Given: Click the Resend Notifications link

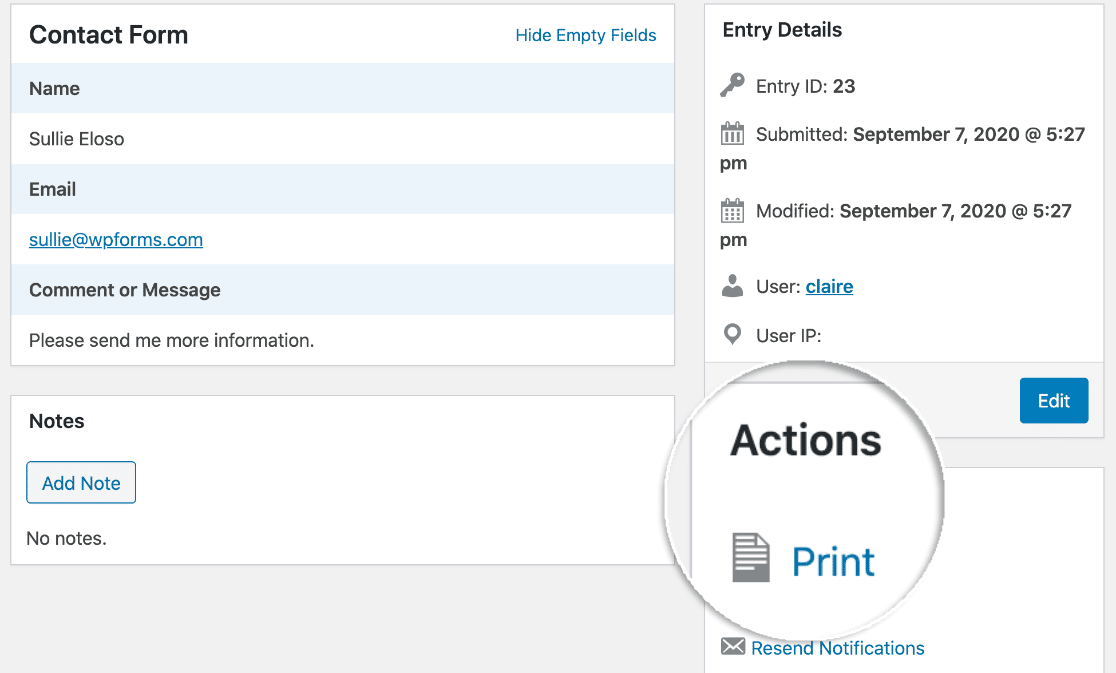Looking at the screenshot, I should (838, 648).
